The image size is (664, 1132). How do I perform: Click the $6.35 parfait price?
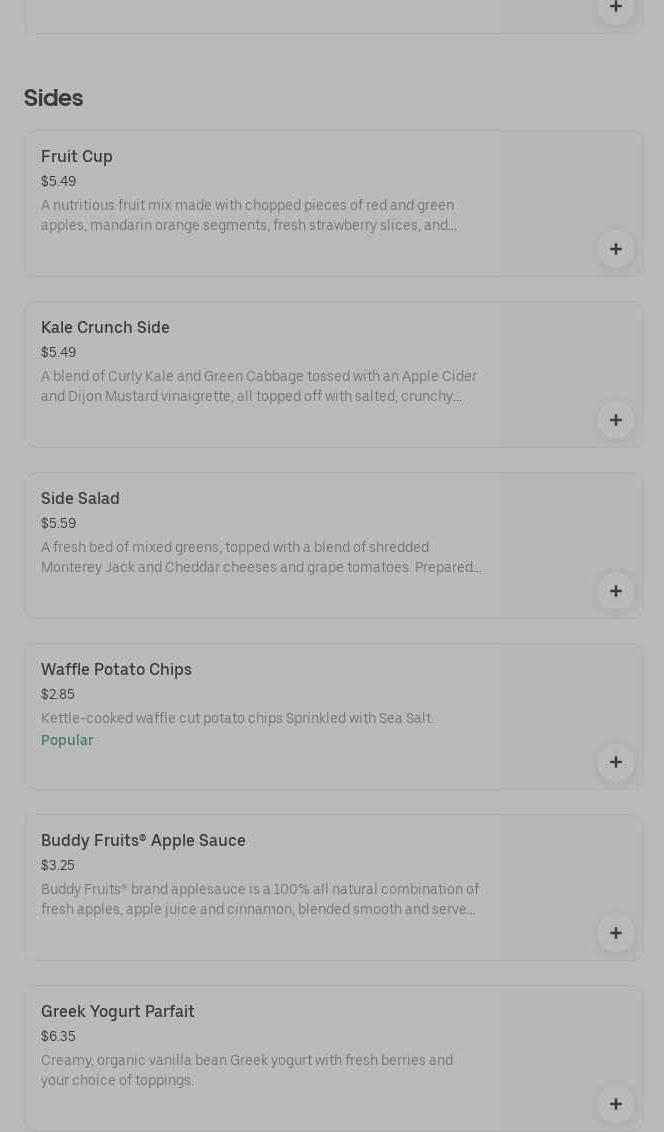tap(58, 1036)
